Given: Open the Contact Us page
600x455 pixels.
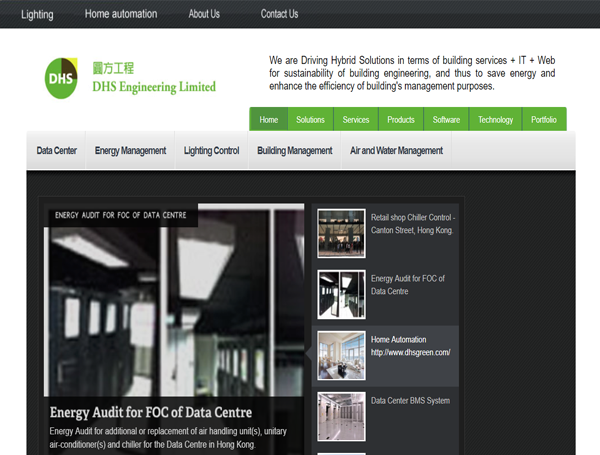Looking at the screenshot, I should (279, 14).
